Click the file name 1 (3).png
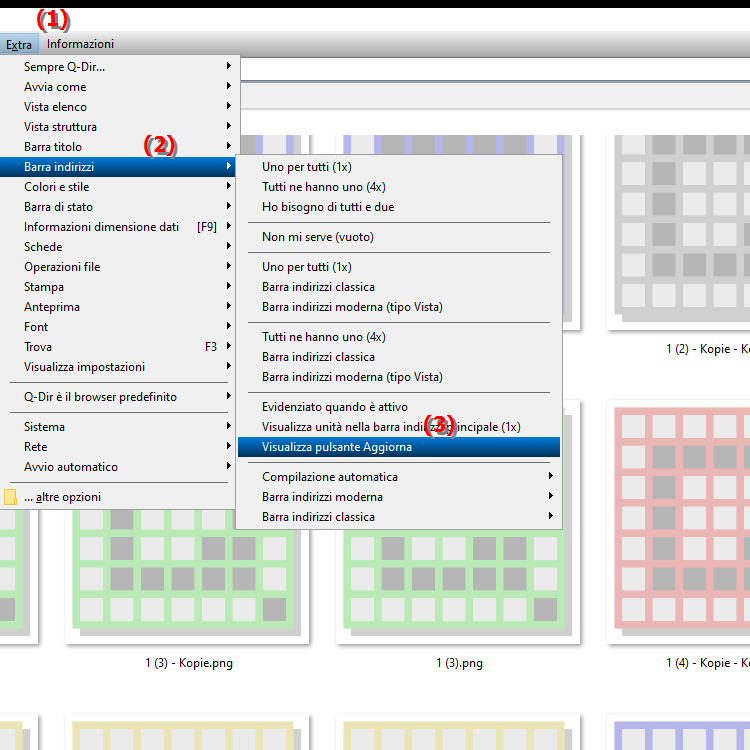 pos(459,663)
